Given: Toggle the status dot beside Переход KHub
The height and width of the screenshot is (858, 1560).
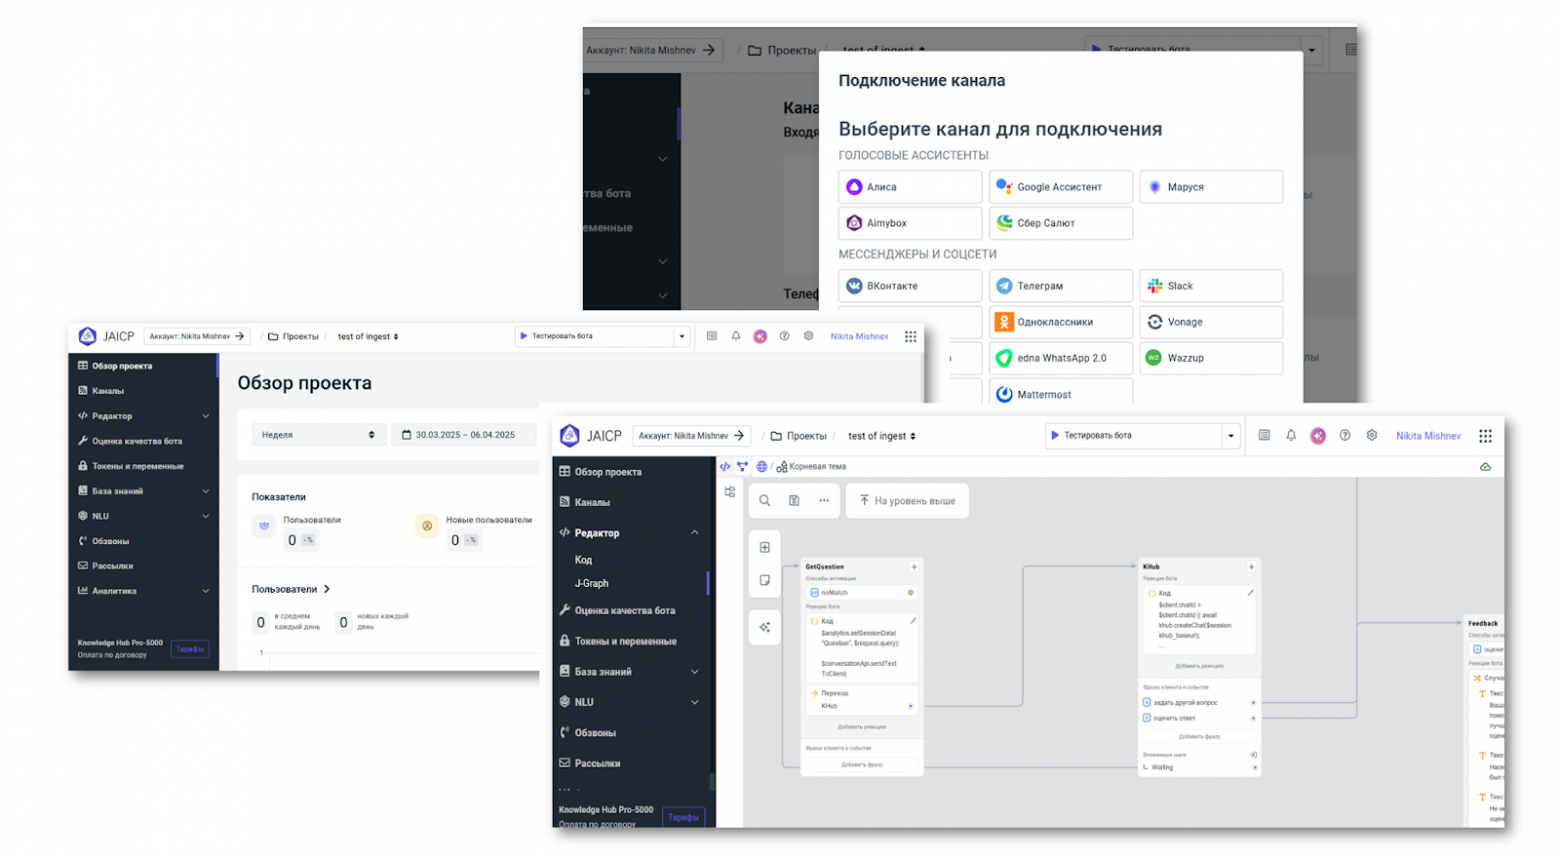Looking at the screenshot, I should (x=911, y=706).
